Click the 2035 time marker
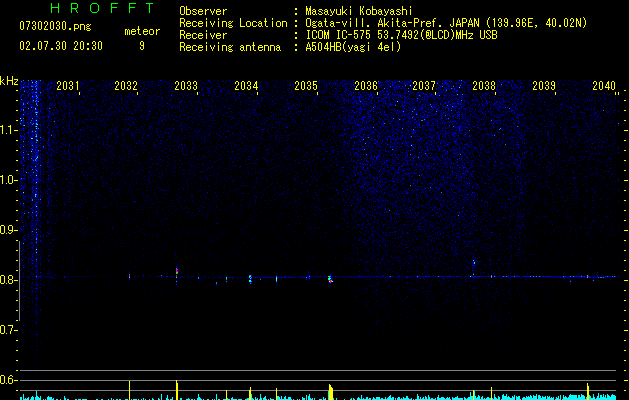 pyautogui.click(x=306, y=86)
